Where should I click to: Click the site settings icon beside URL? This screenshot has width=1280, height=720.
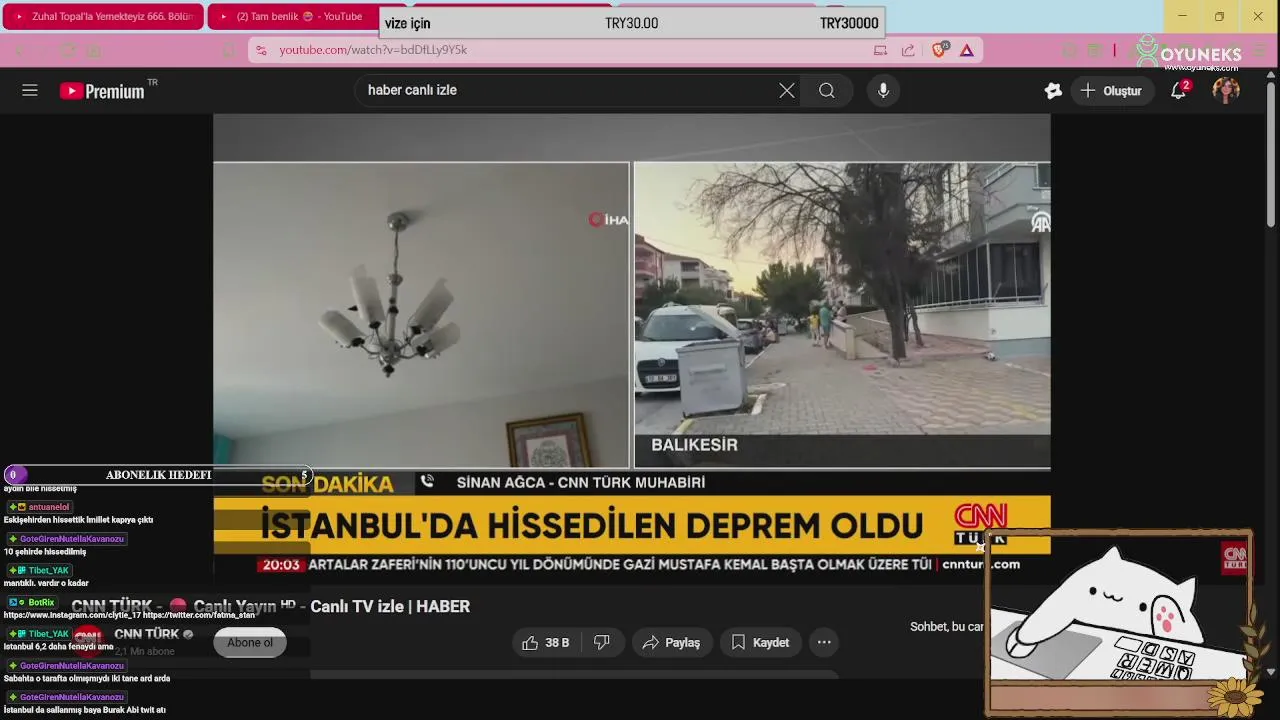[x=261, y=50]
